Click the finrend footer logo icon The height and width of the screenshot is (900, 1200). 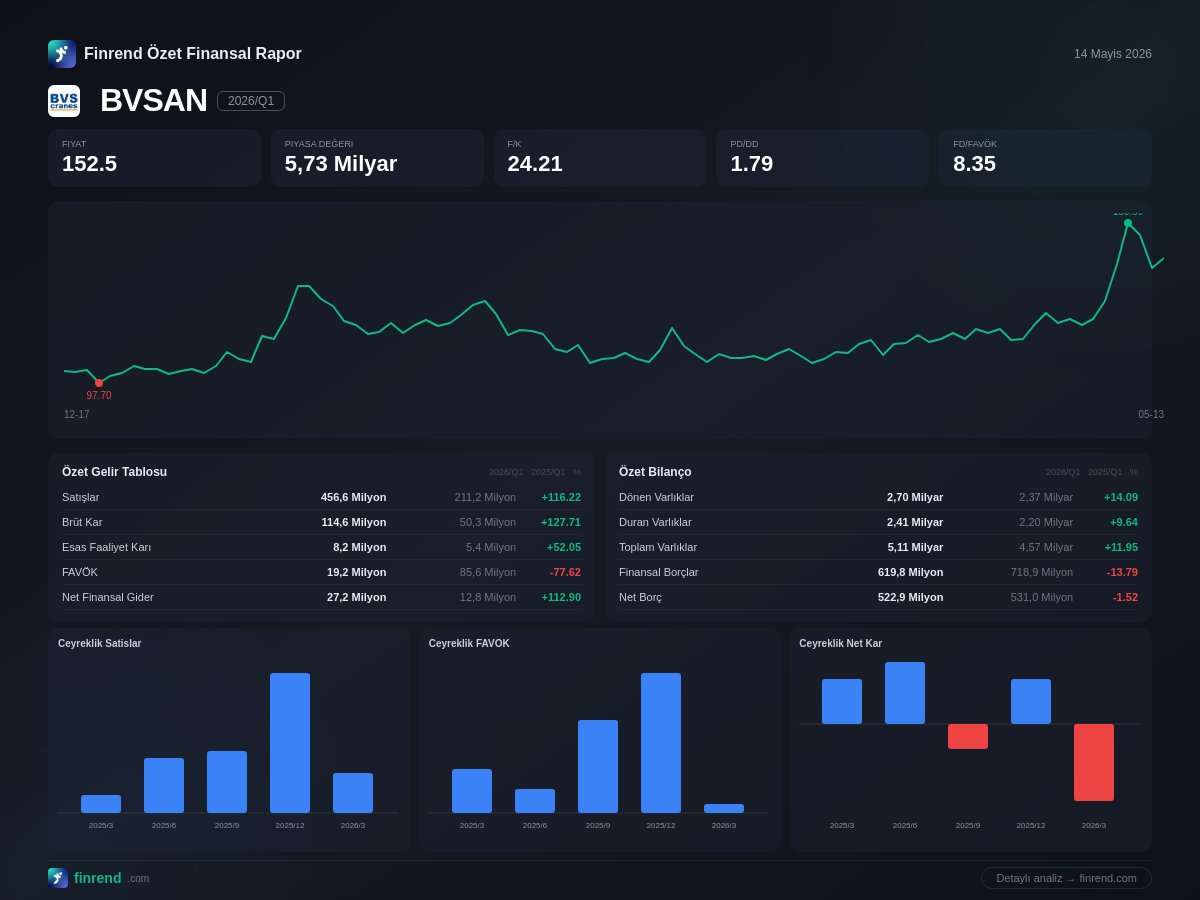(58, 878)
